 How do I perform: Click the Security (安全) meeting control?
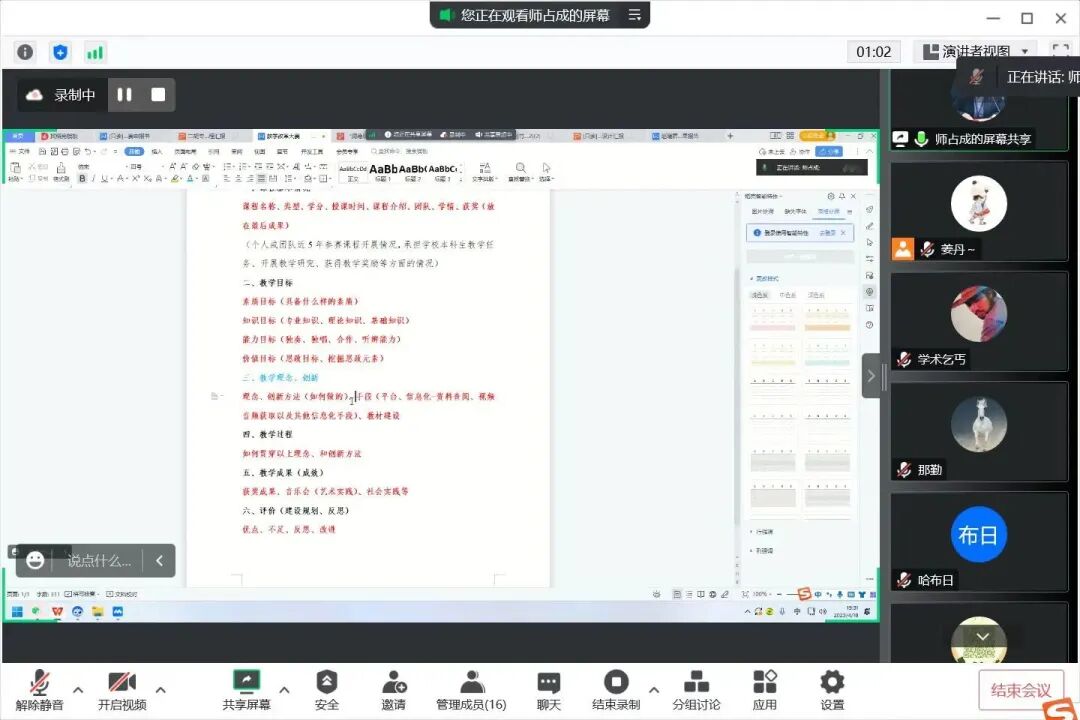[x=327, y=688]
